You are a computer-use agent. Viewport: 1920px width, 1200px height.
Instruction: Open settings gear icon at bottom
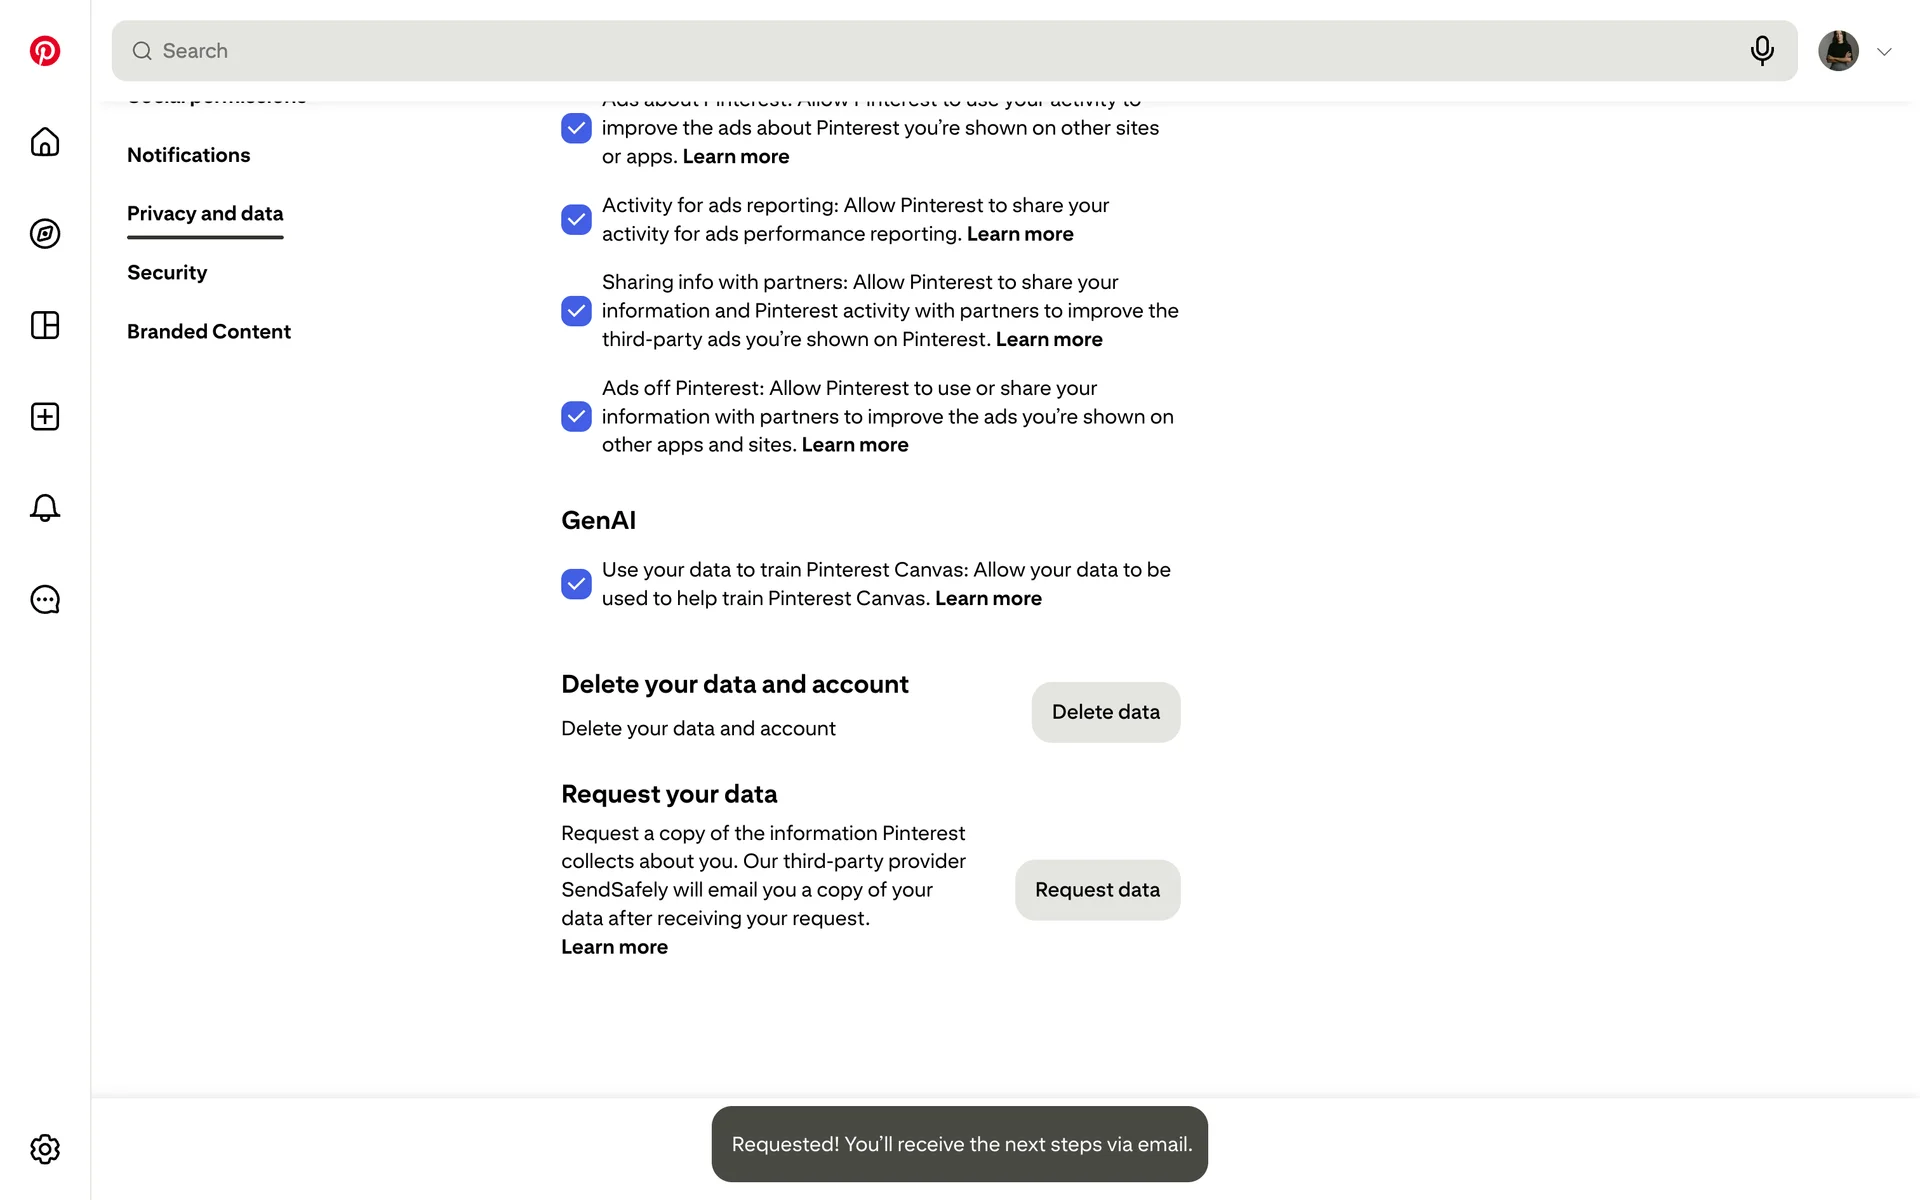point(45,1149)
